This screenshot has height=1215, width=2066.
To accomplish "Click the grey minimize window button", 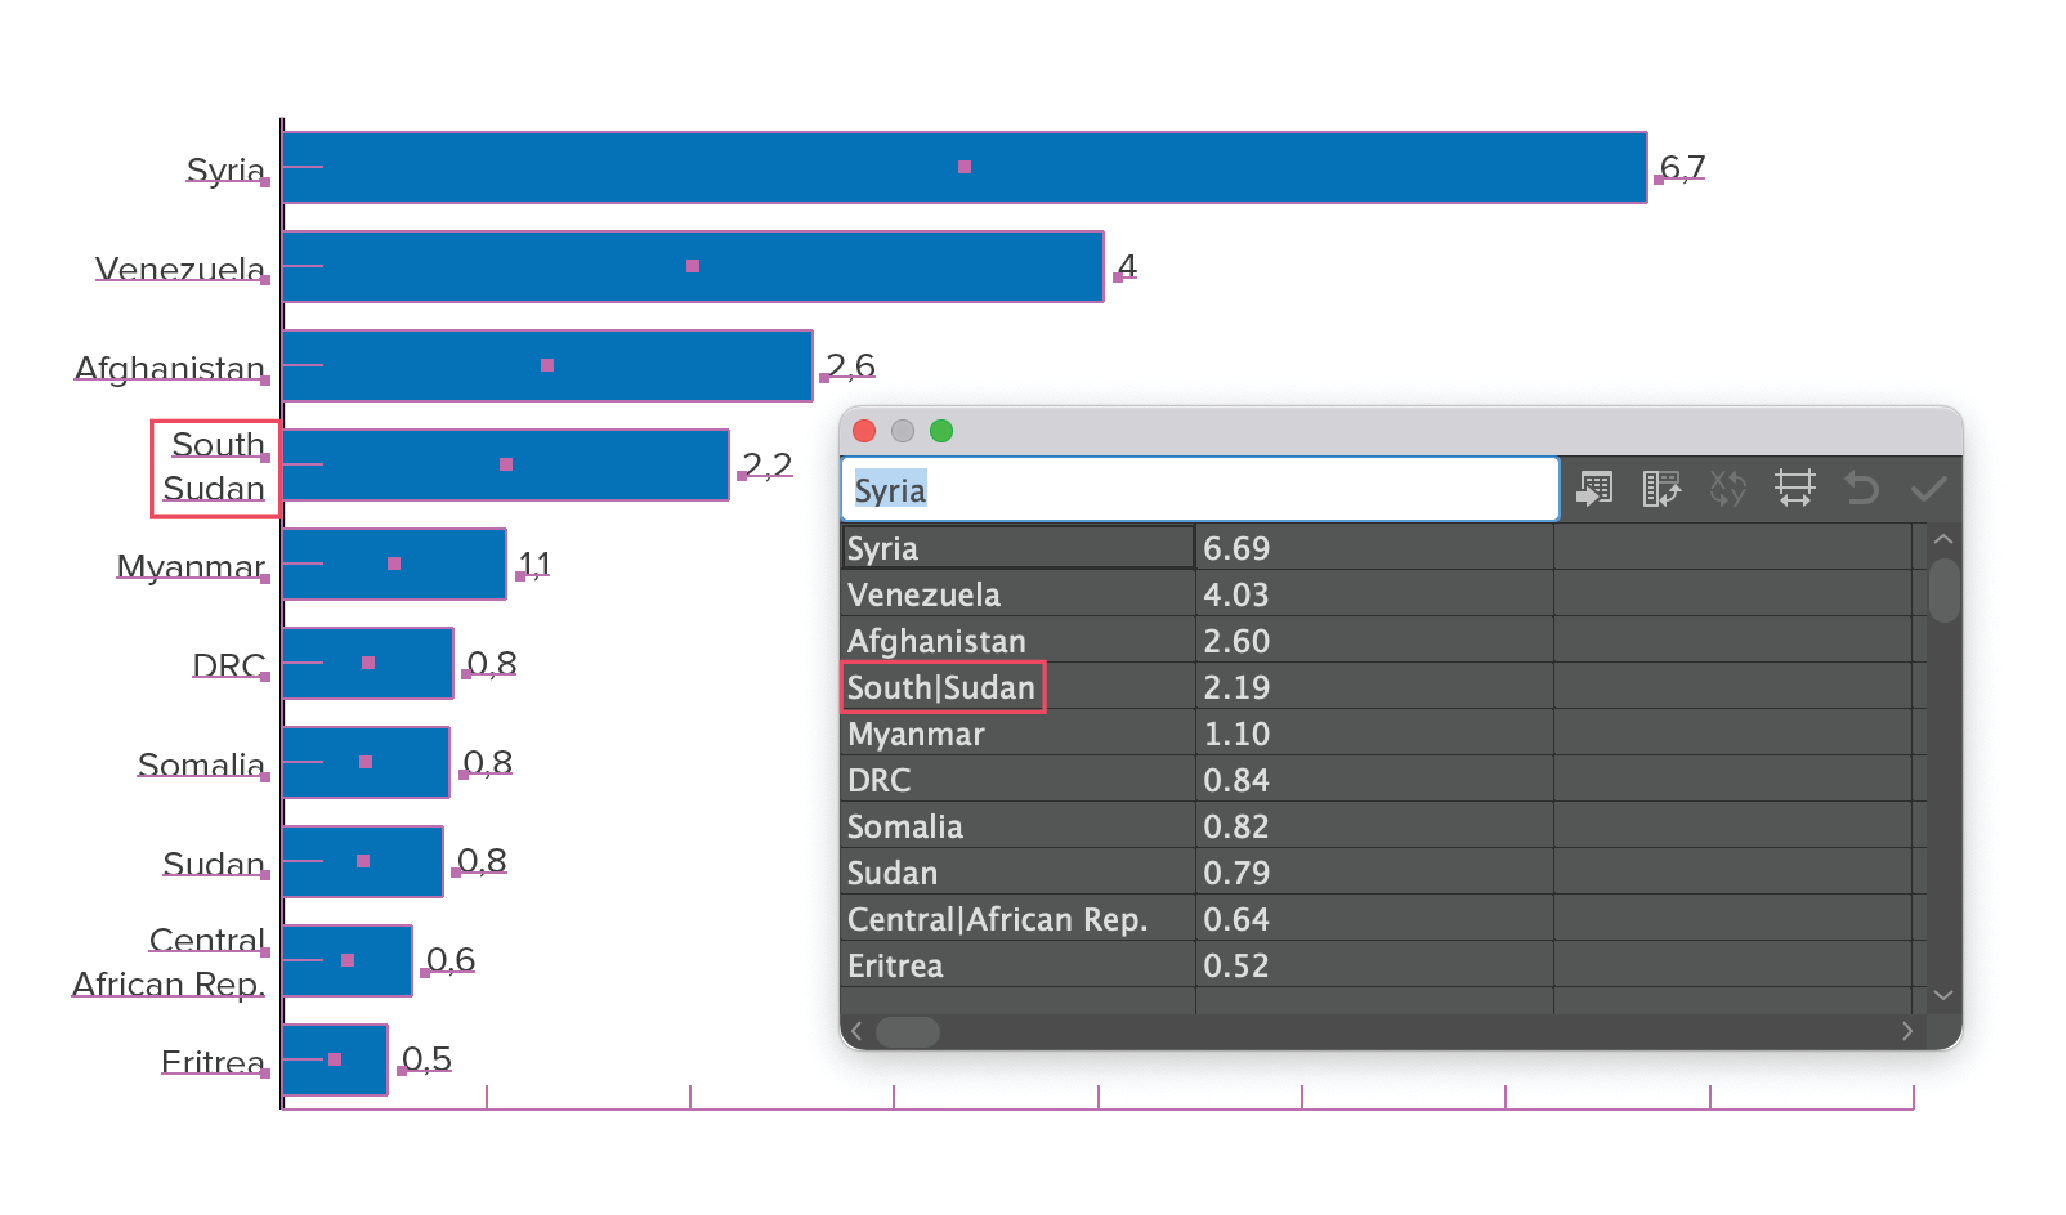I will point(902,431).
